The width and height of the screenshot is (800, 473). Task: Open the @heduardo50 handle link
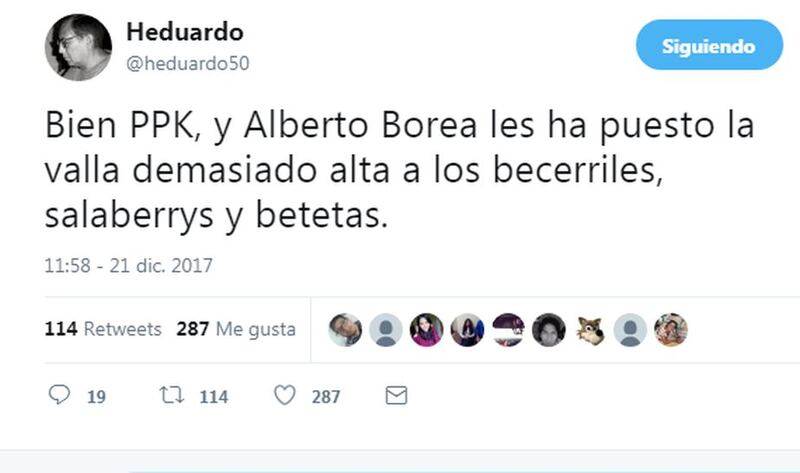pyautogui.click(x=187, y=64)
